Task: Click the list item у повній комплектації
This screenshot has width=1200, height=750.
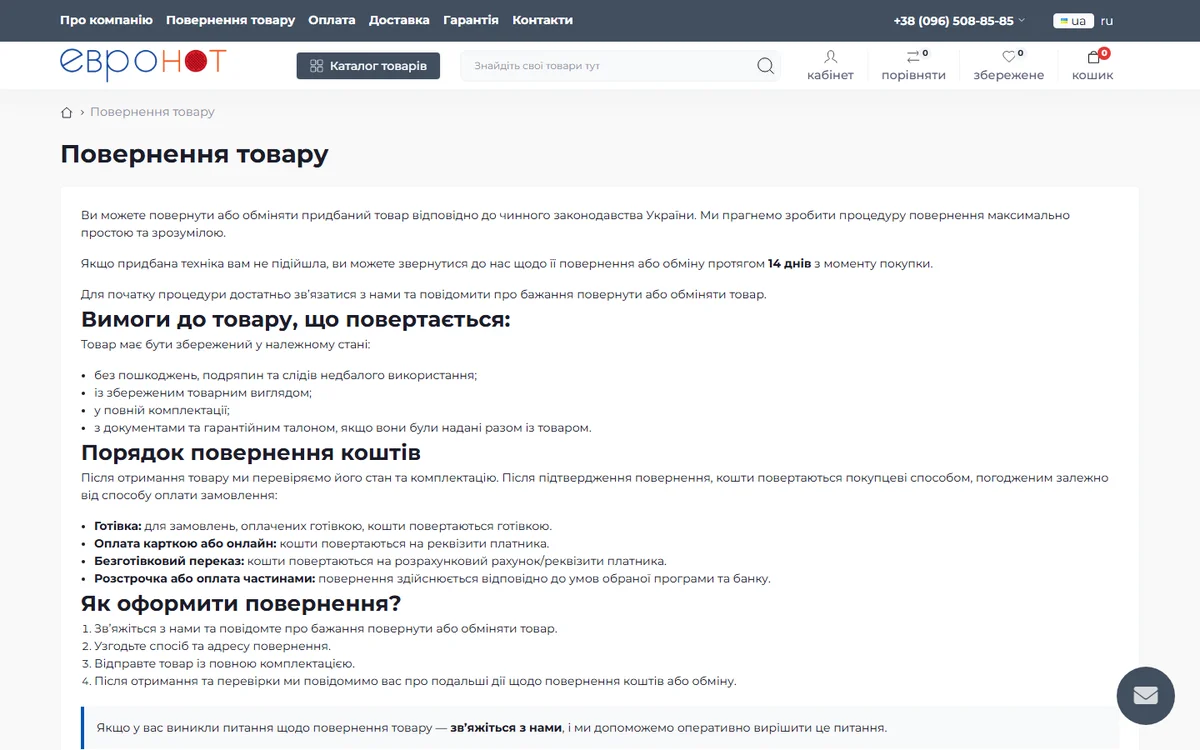Action: pyautogui.click(x=162, y=410)
